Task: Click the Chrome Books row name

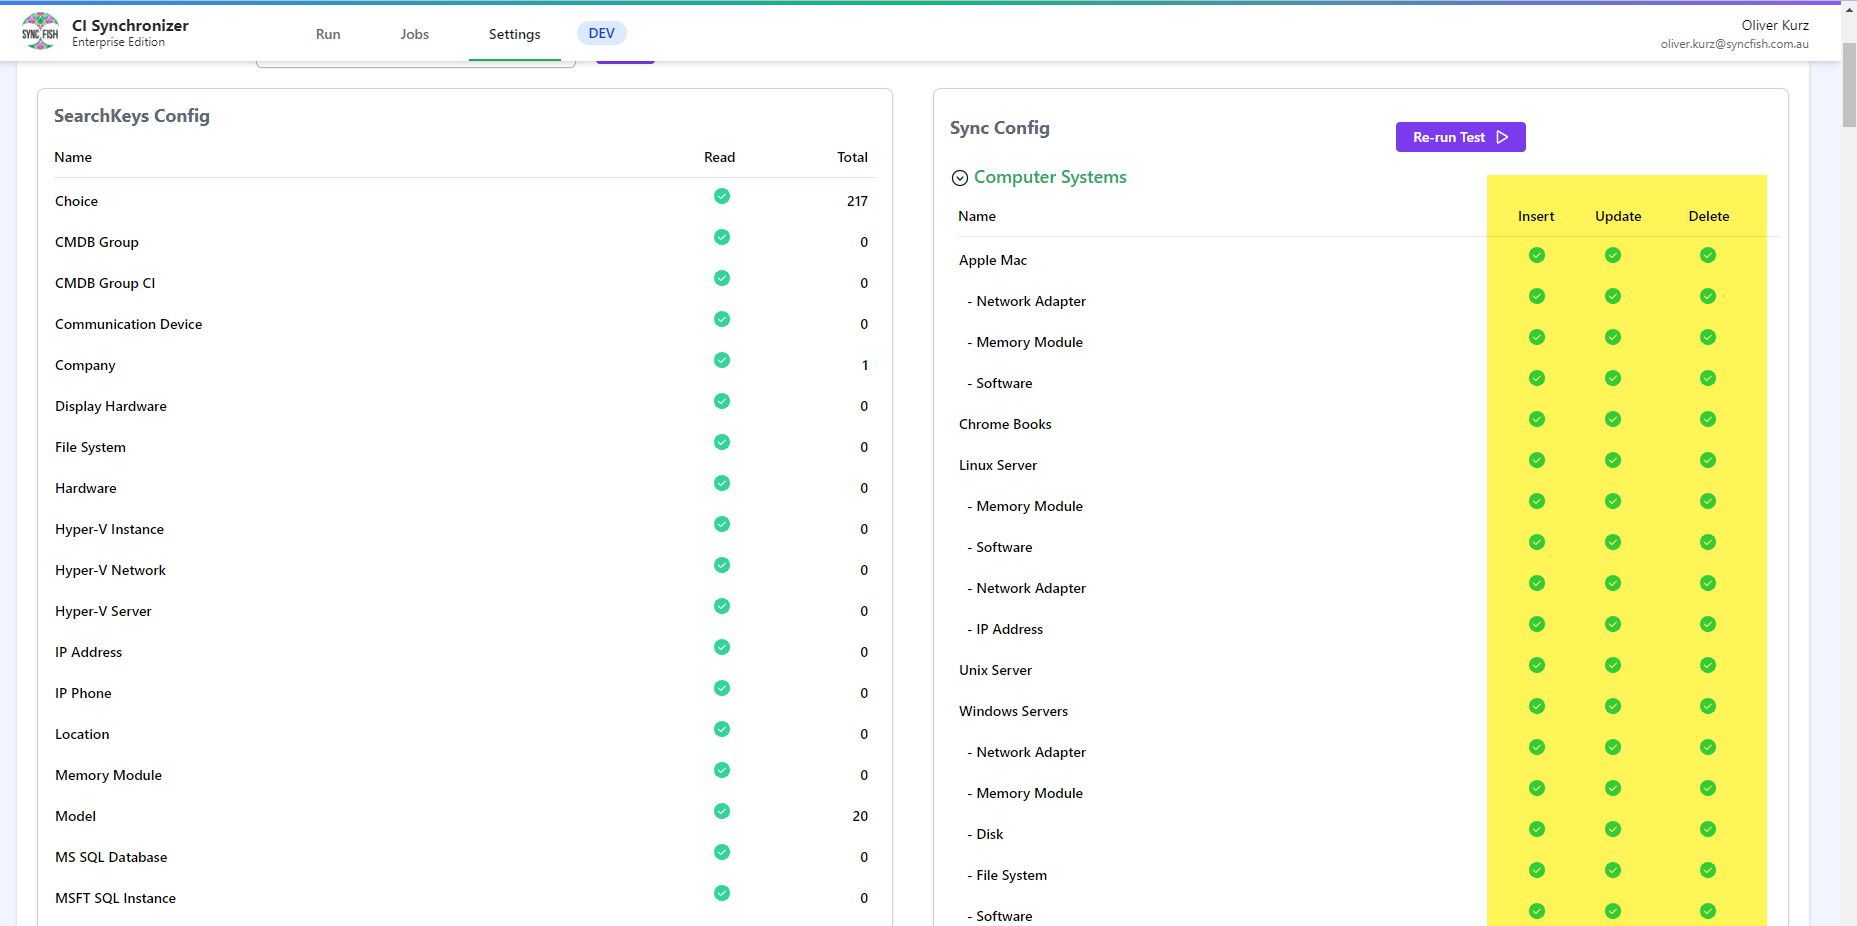Action: pyautogui.click(x=1005, y=424)
